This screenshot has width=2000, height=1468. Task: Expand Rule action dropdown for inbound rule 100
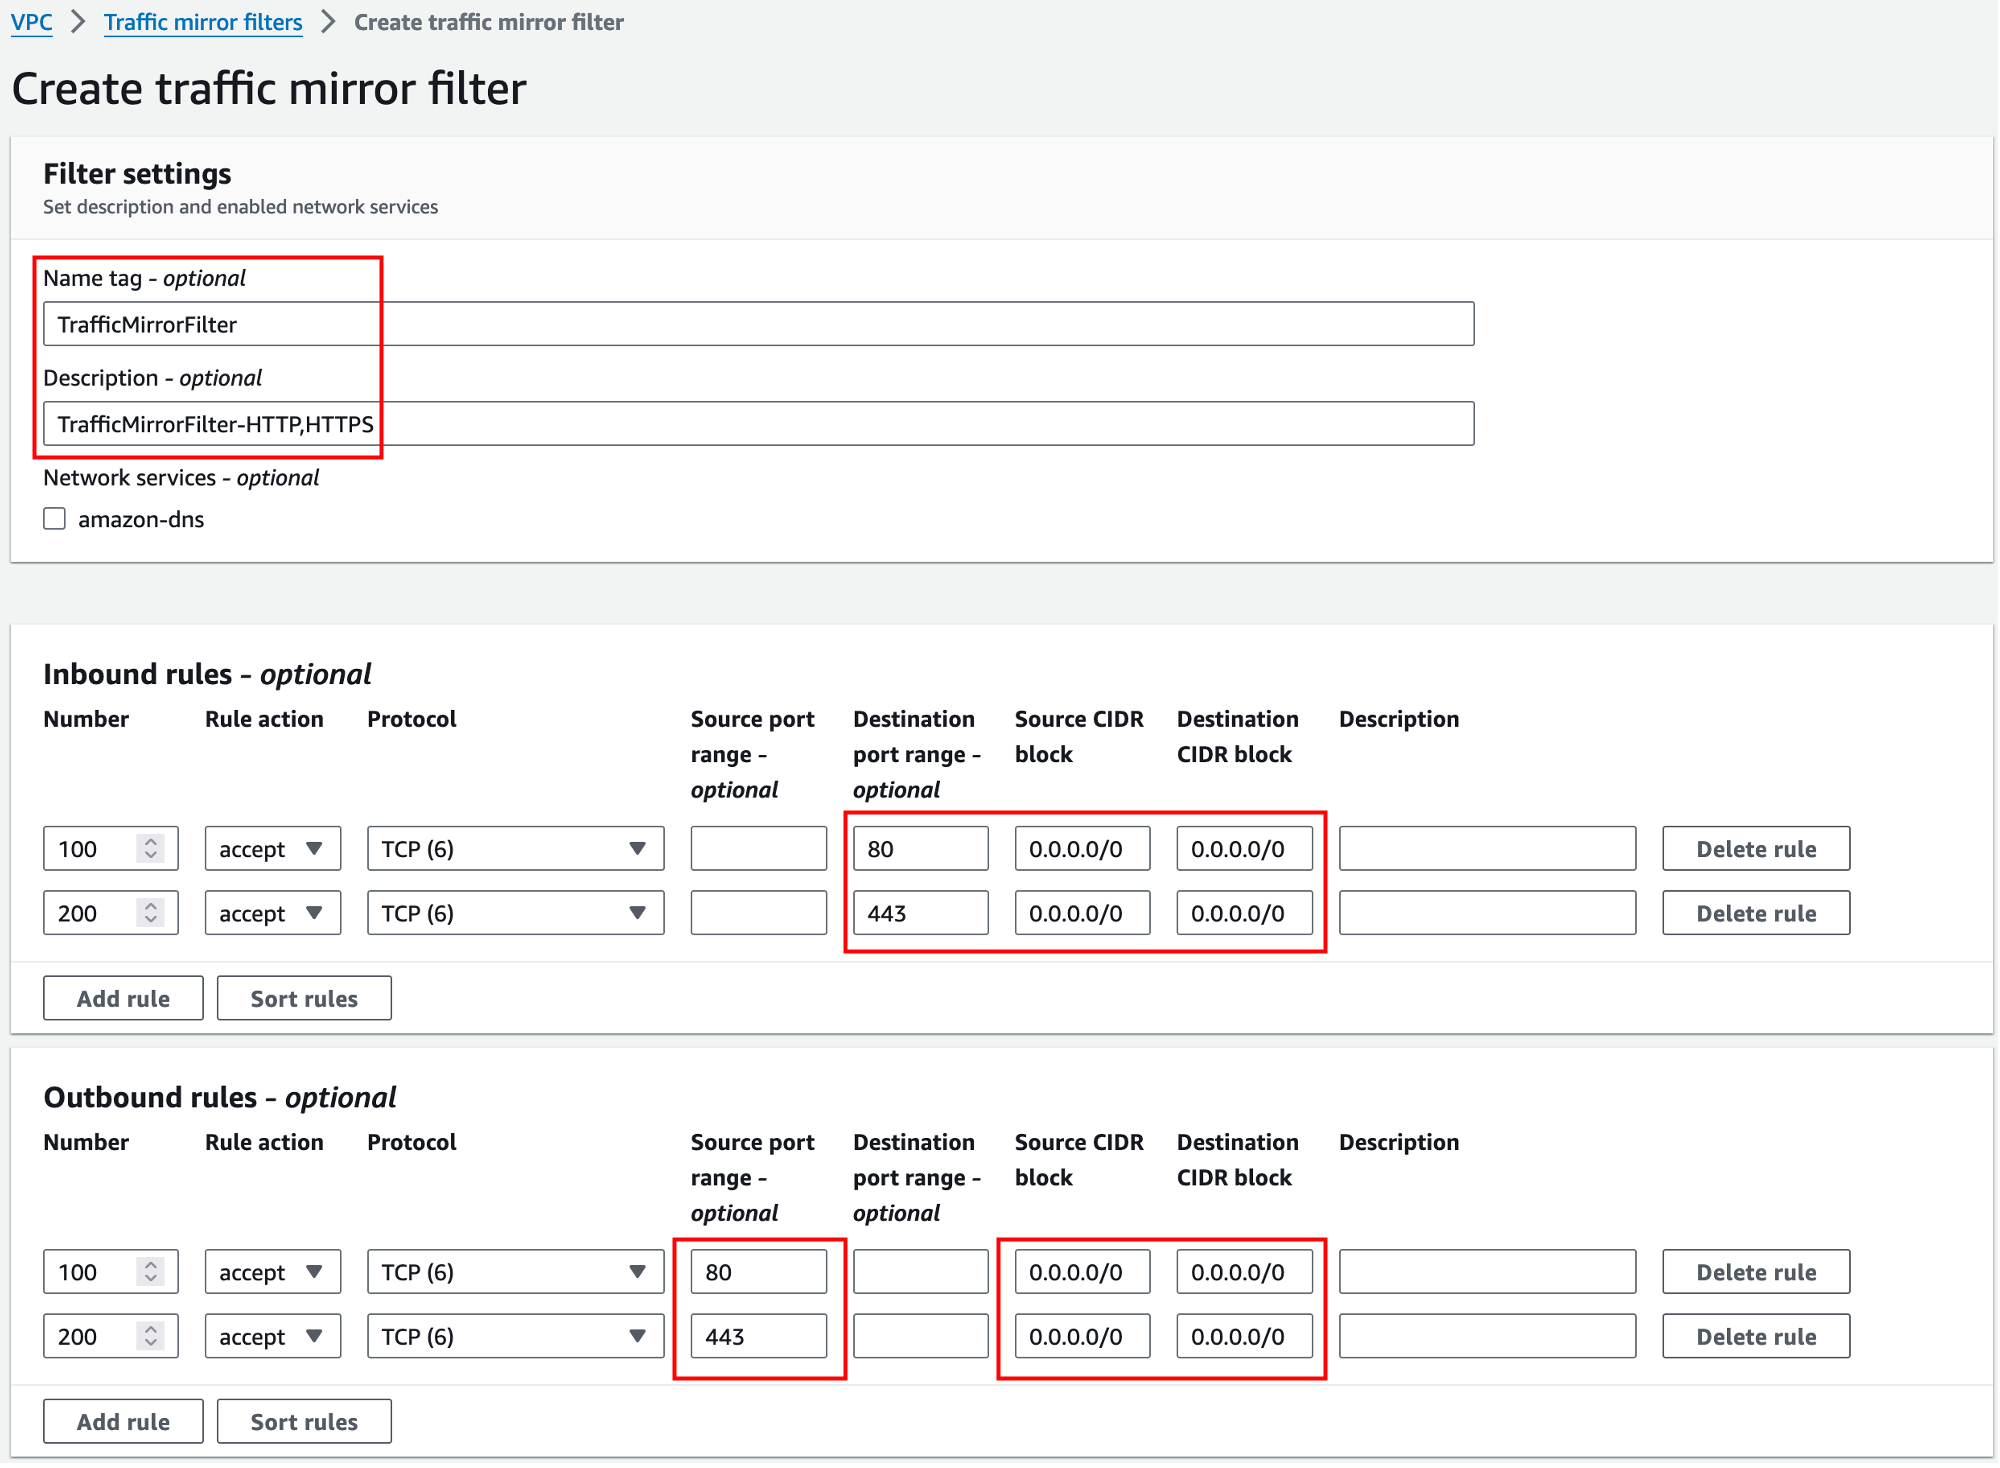coord(272,849)
